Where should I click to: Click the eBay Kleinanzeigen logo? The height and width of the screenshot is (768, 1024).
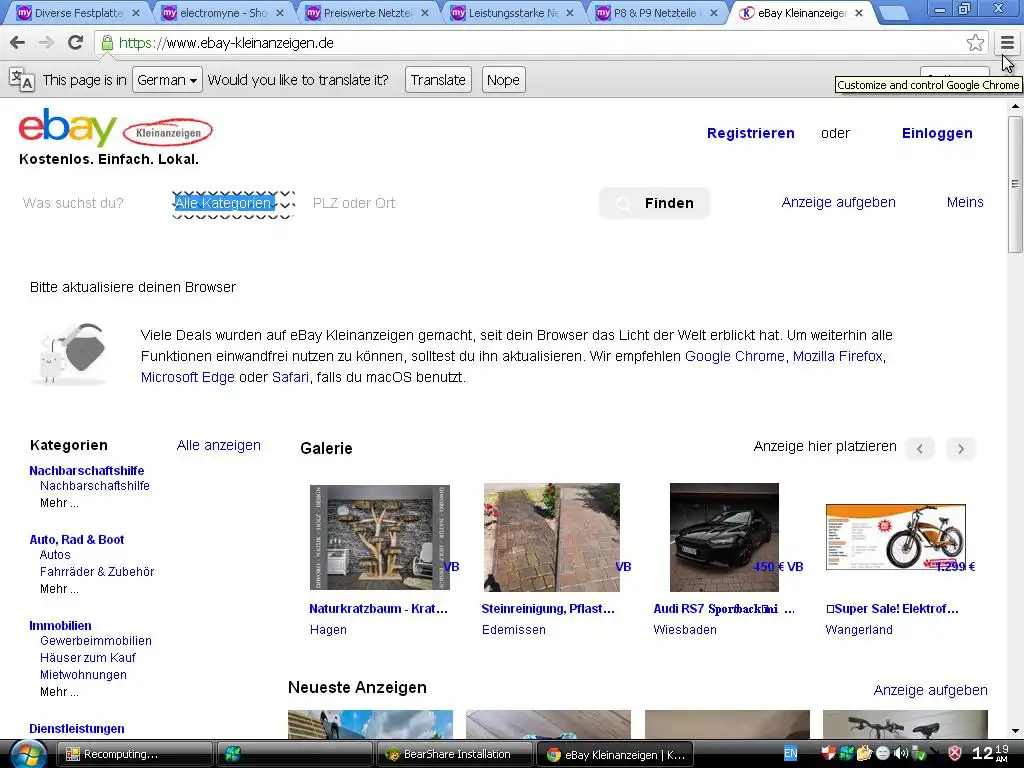[116, 129]
